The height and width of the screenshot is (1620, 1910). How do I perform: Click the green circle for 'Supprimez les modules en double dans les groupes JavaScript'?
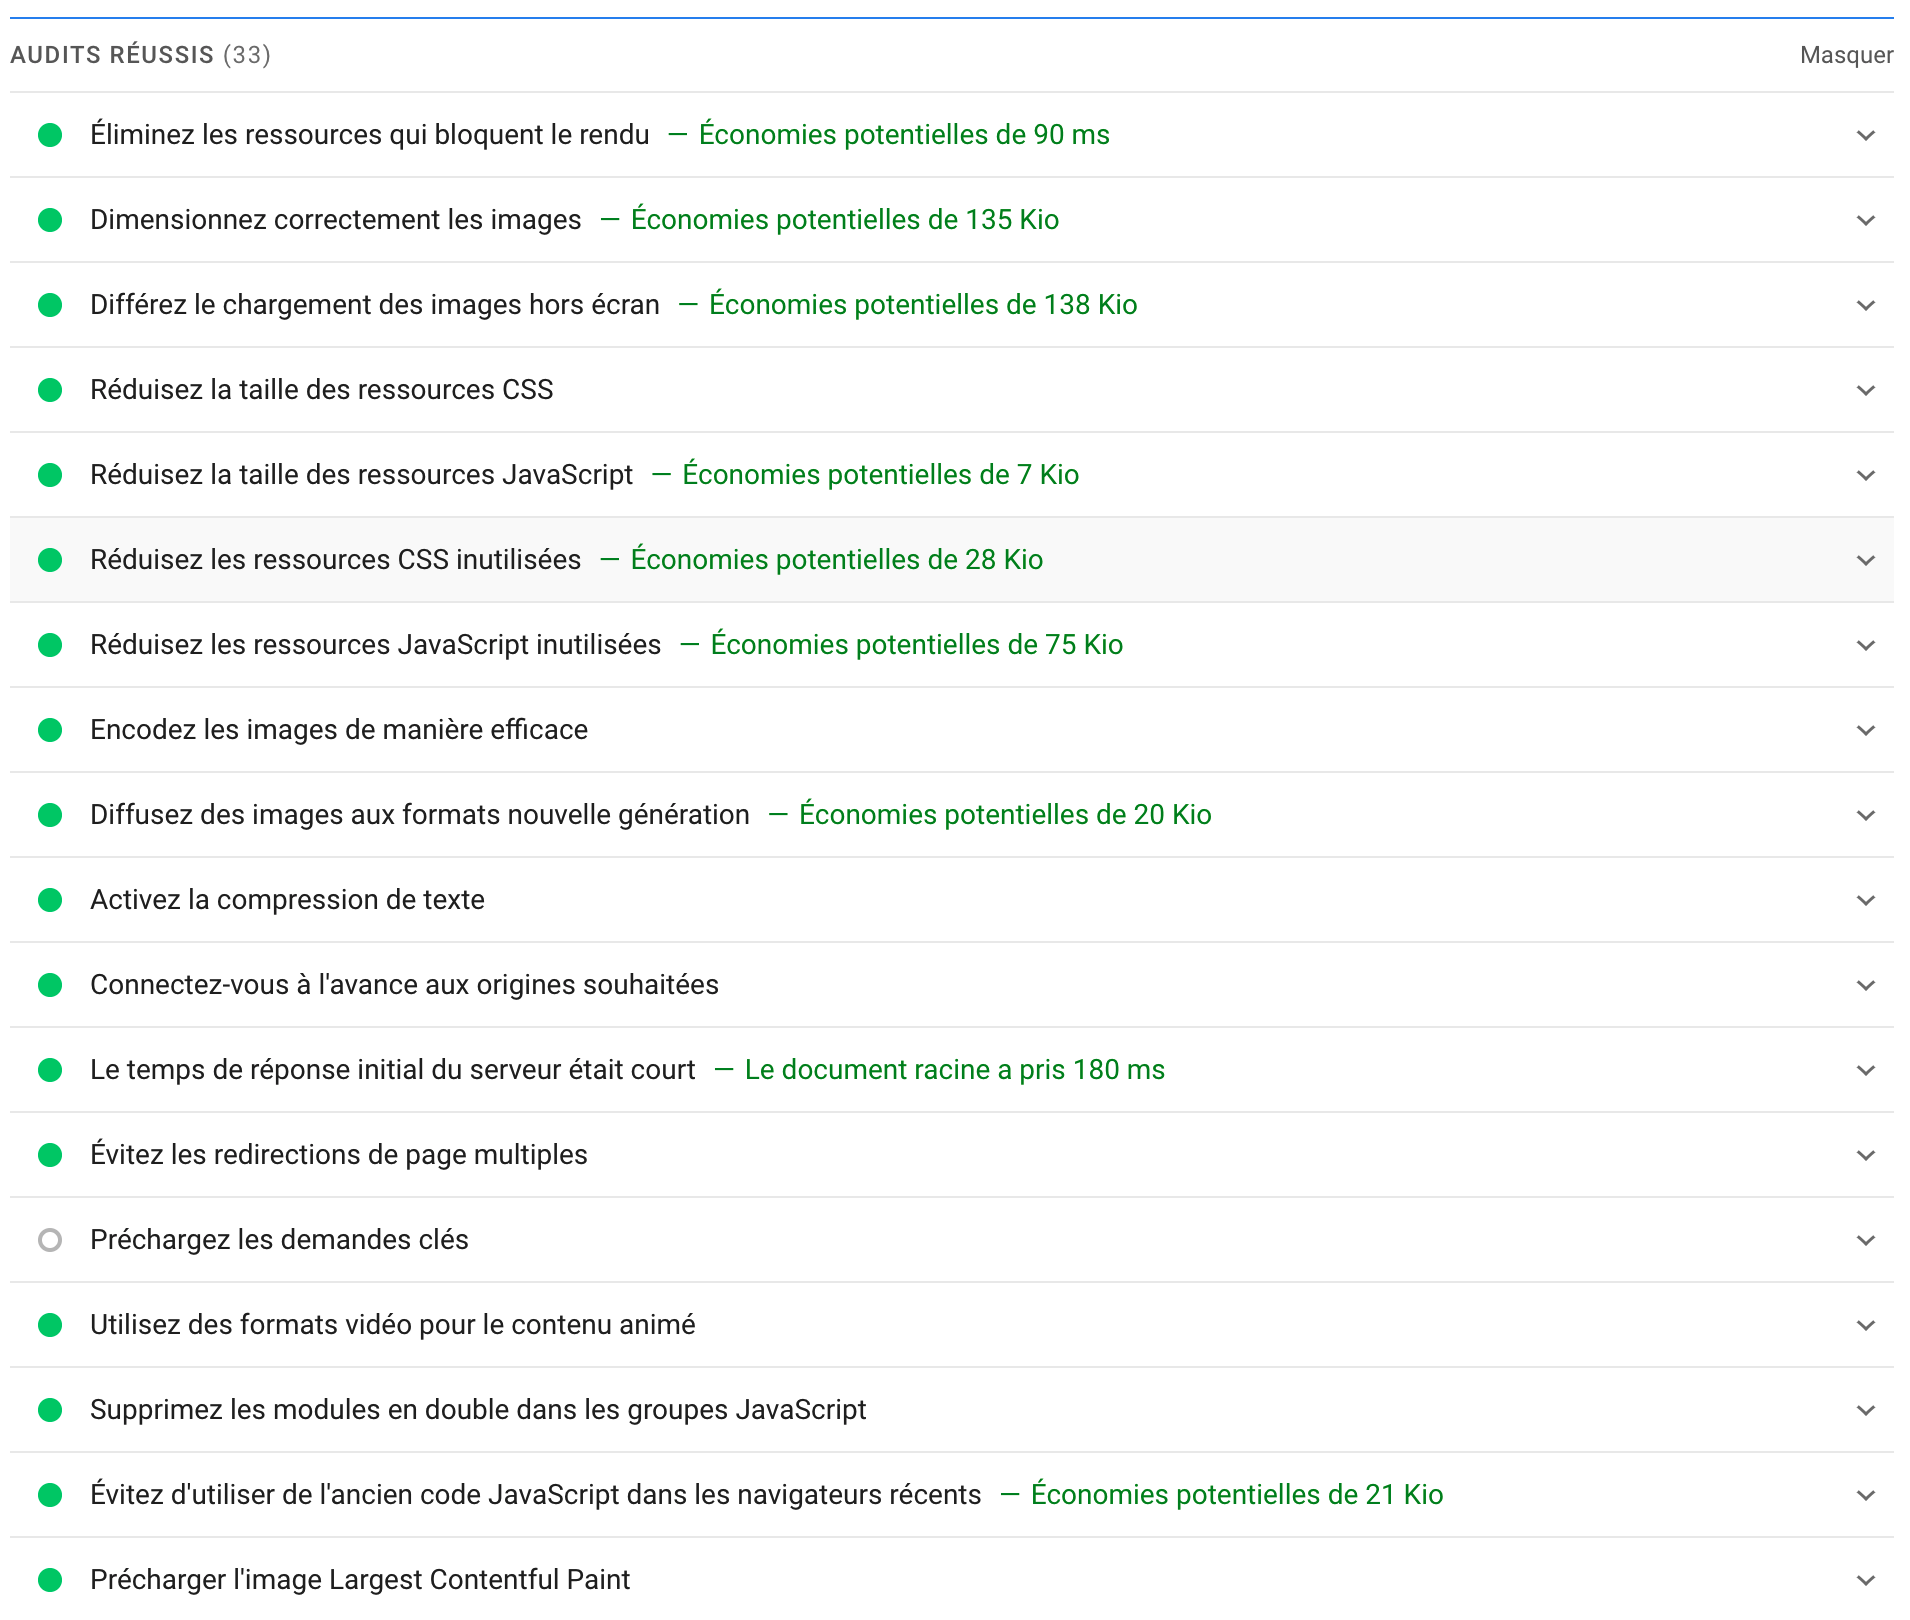pos(51,1409)
